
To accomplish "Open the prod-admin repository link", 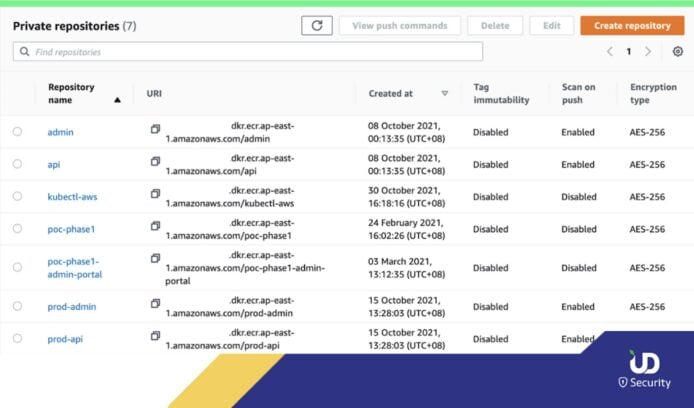I will [x=71, y=307].
